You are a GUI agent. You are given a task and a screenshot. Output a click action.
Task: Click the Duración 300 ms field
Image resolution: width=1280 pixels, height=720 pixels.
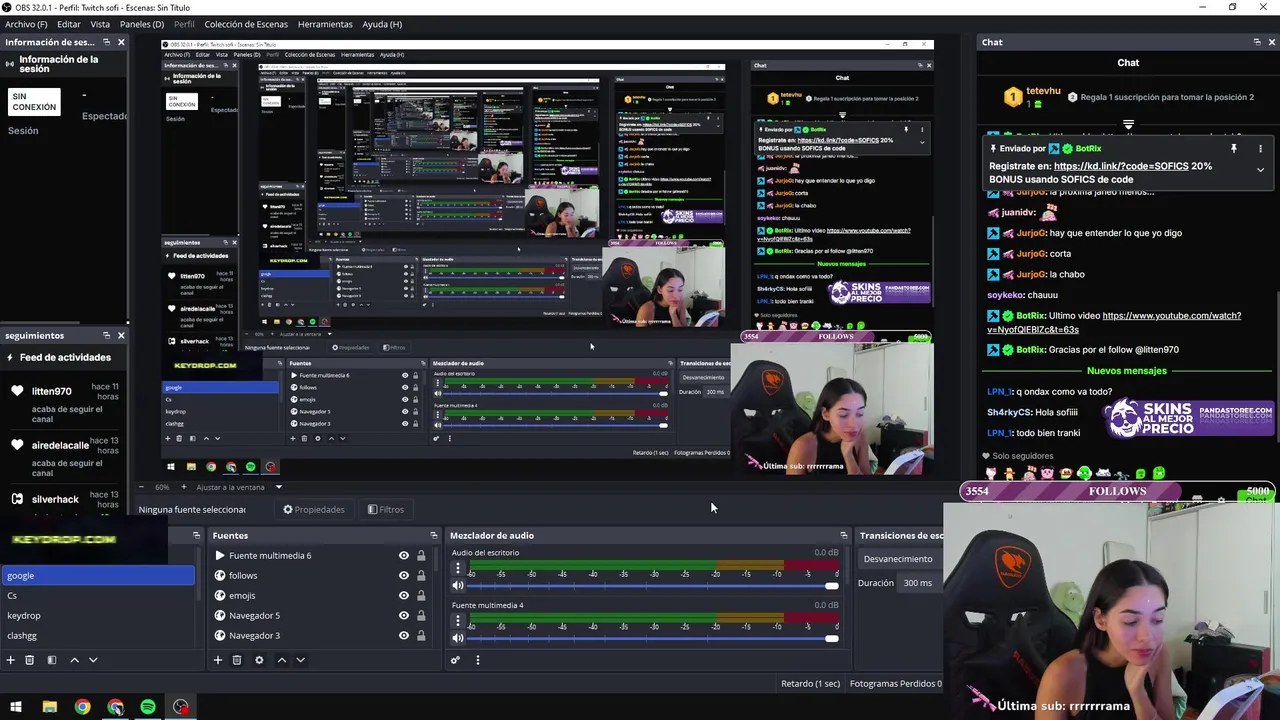click(x=918, y=583)
